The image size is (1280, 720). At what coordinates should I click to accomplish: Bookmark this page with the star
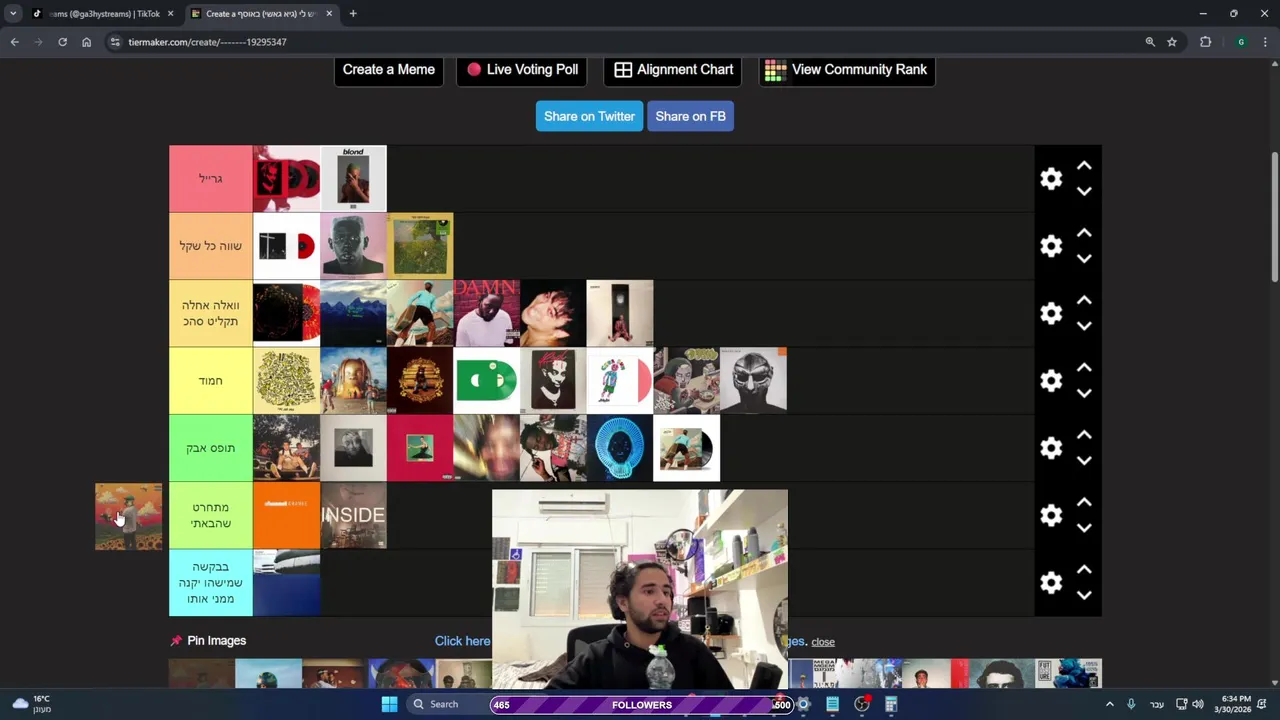coord(1172,42)
